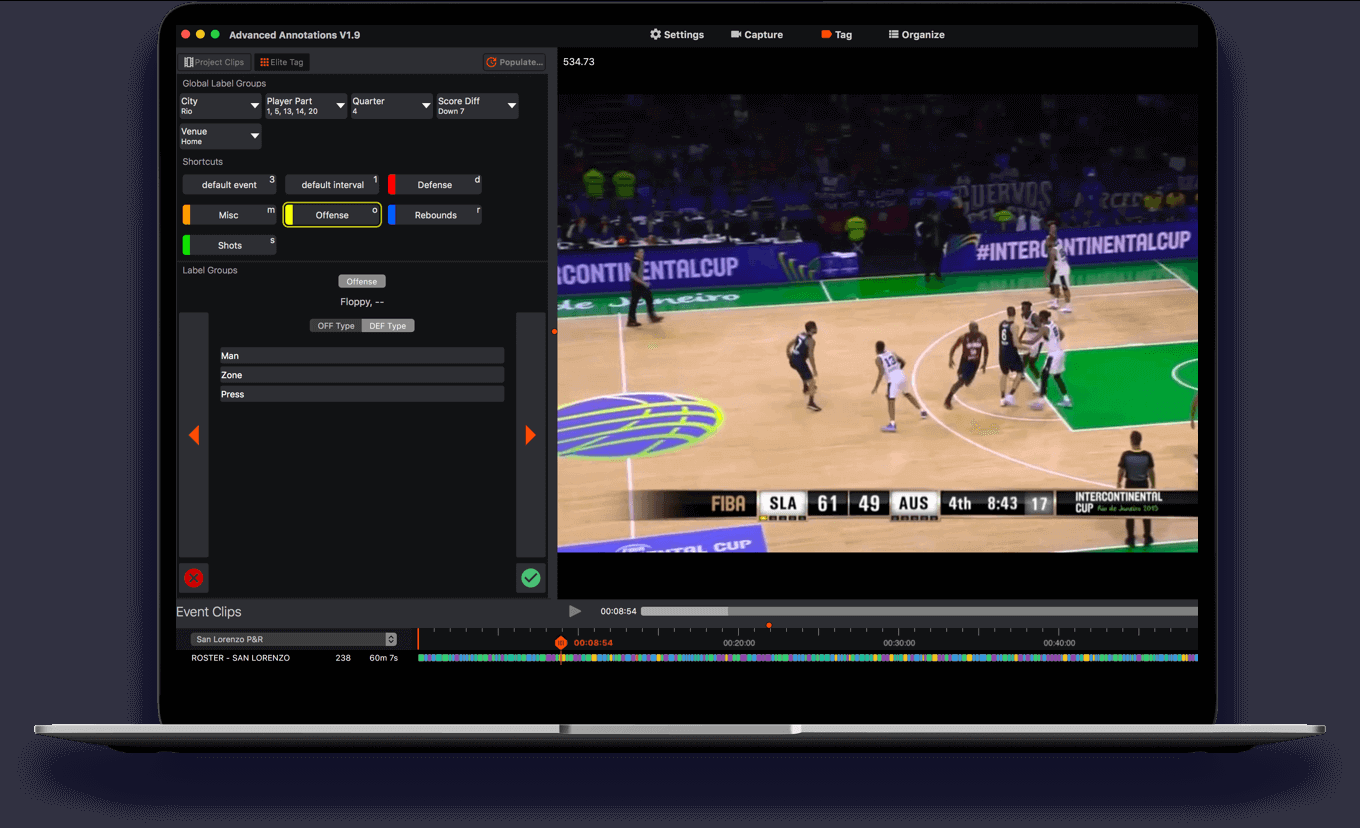Click the green checkmark confirm icon

pos(531,578)
